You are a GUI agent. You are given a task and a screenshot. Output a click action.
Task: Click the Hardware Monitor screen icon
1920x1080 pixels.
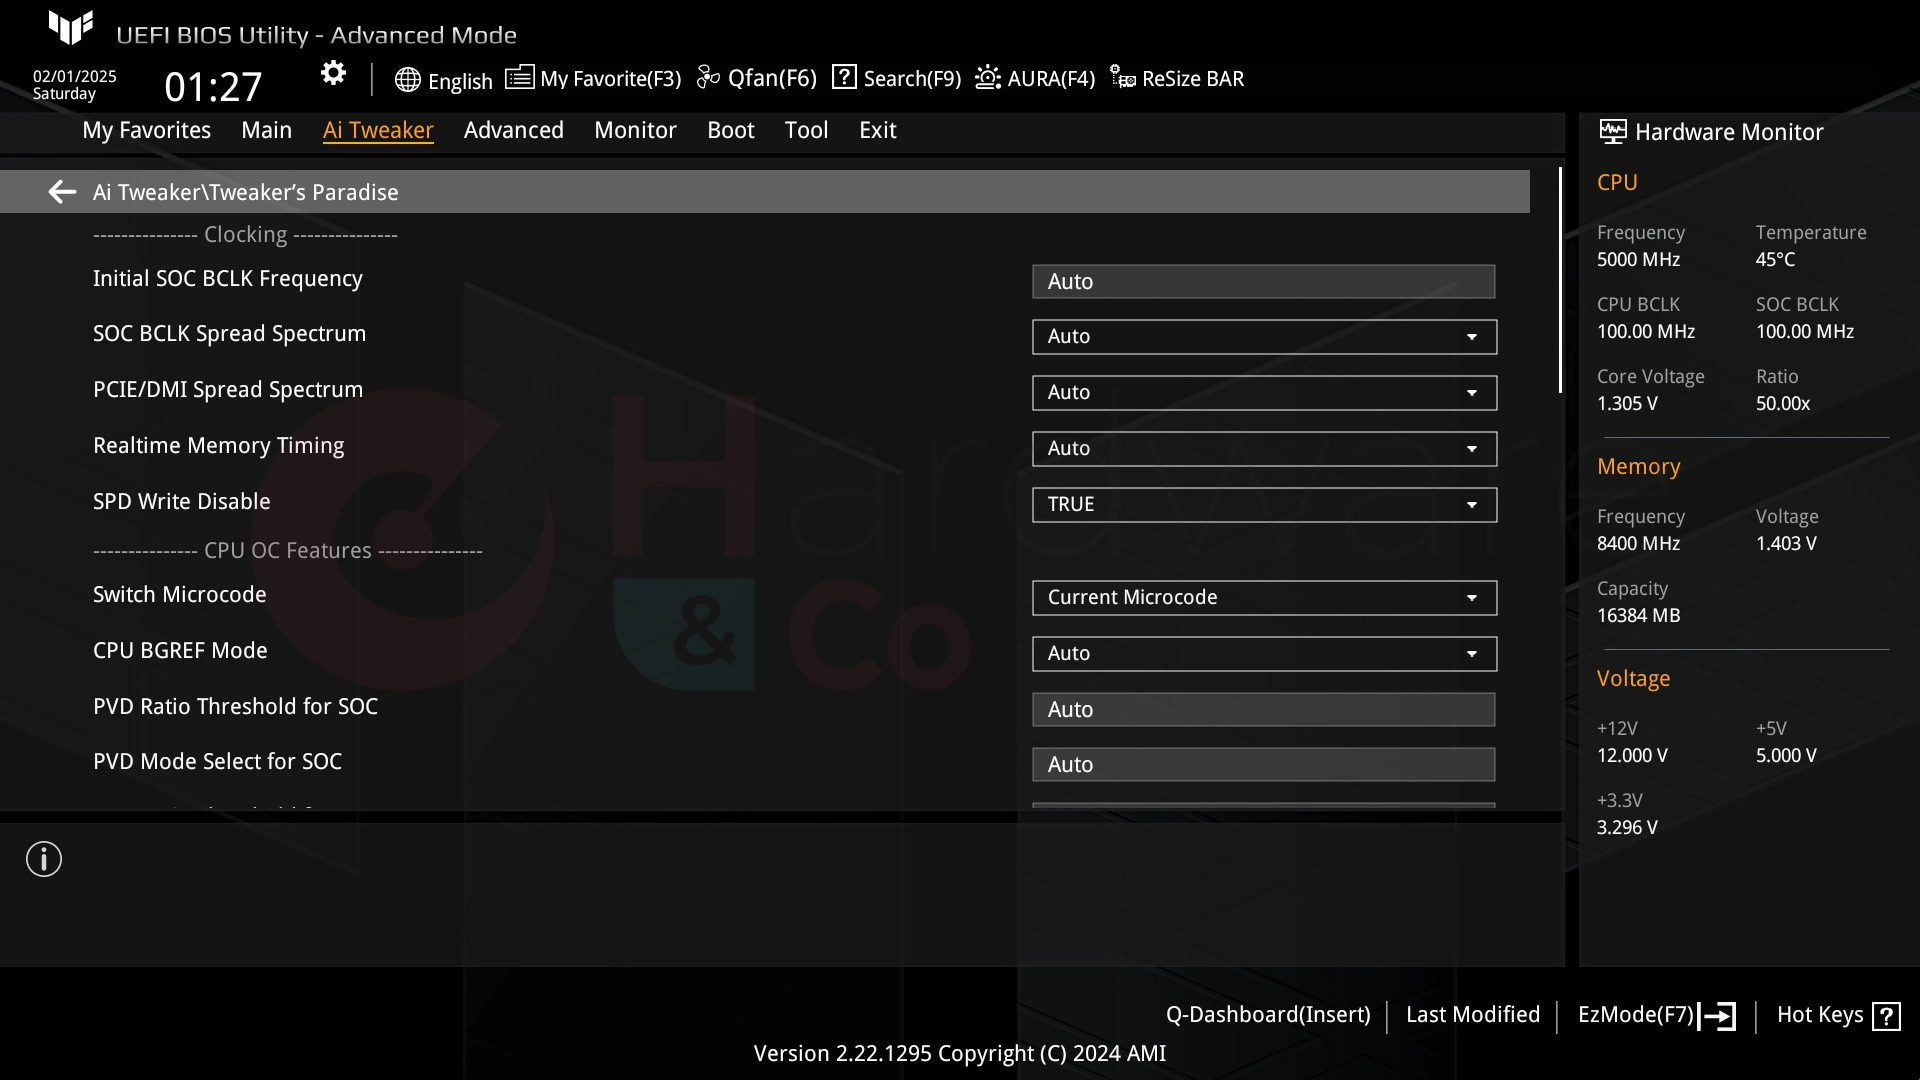point(1612,131)
